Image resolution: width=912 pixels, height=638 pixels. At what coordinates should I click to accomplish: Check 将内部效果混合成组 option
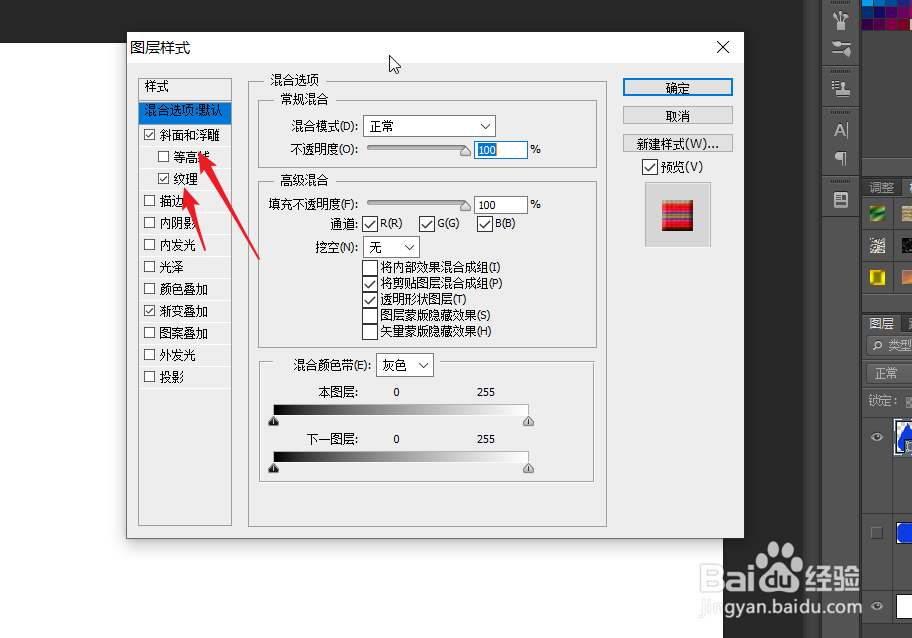pos(370,268)
